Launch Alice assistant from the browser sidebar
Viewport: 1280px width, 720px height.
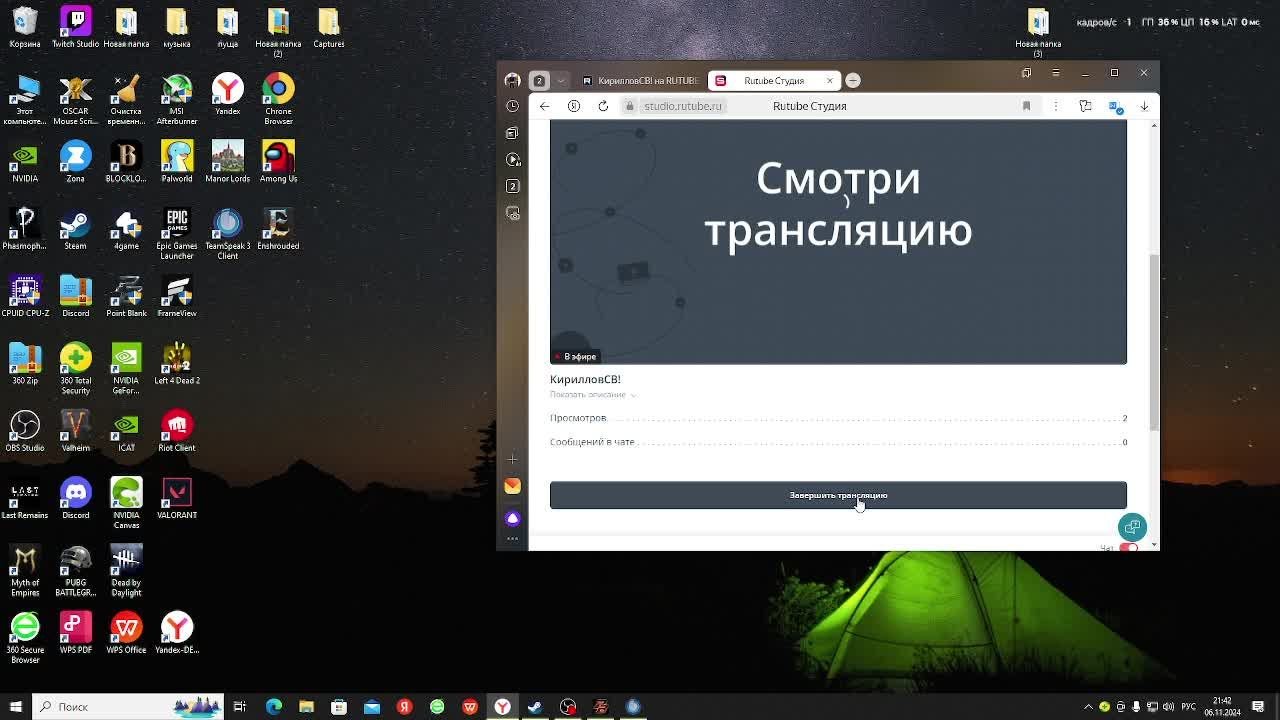tap(512, 518)
